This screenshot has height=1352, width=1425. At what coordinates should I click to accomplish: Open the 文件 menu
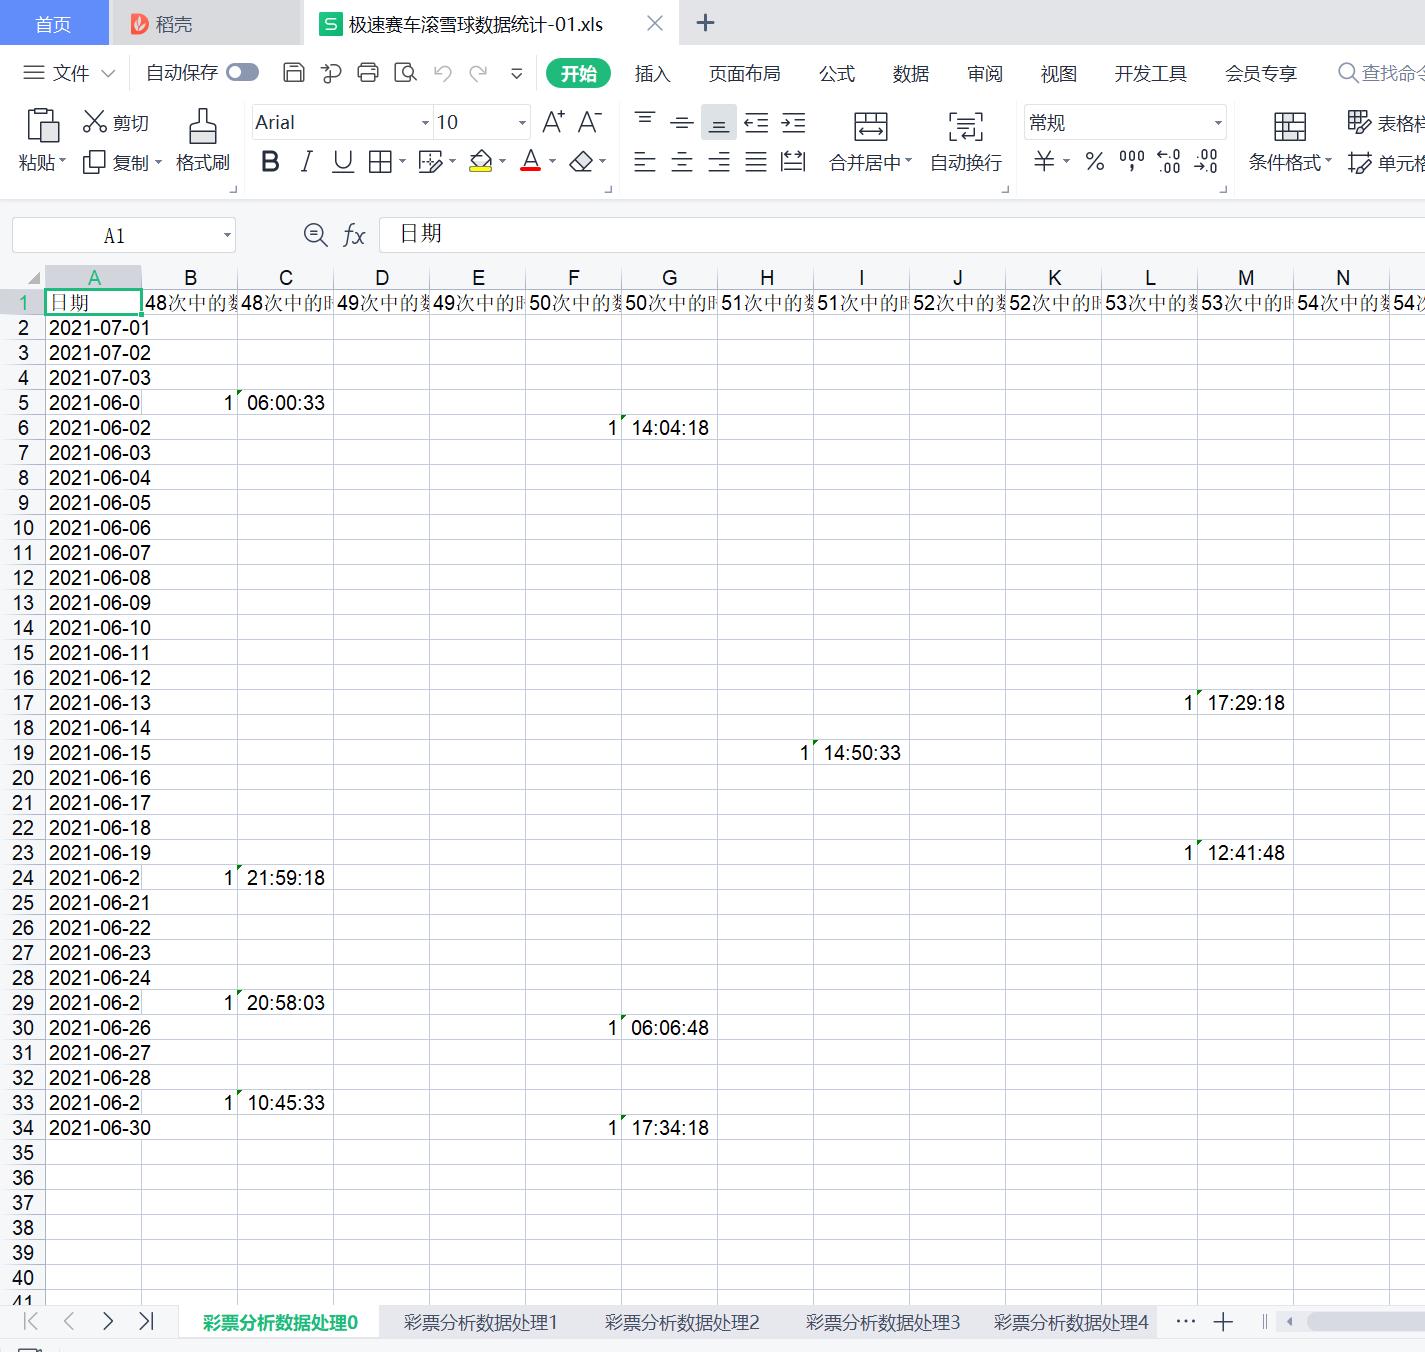click(x=69, y=73)
